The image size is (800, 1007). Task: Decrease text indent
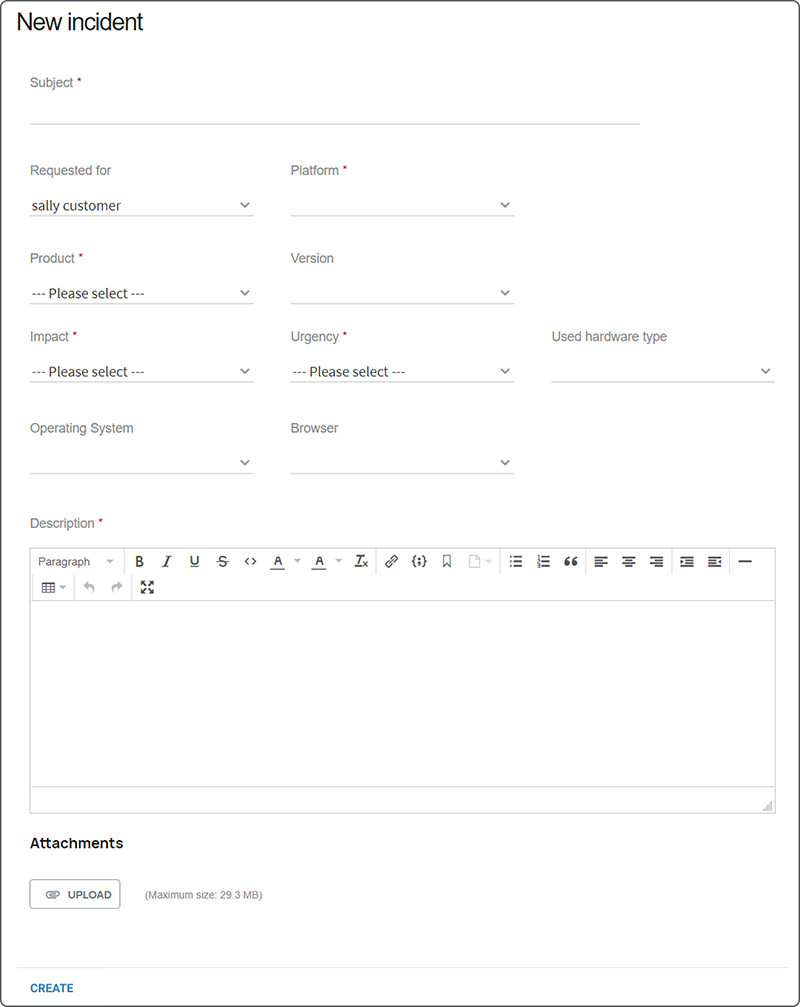pyautogui.click(x=715, y=561)
